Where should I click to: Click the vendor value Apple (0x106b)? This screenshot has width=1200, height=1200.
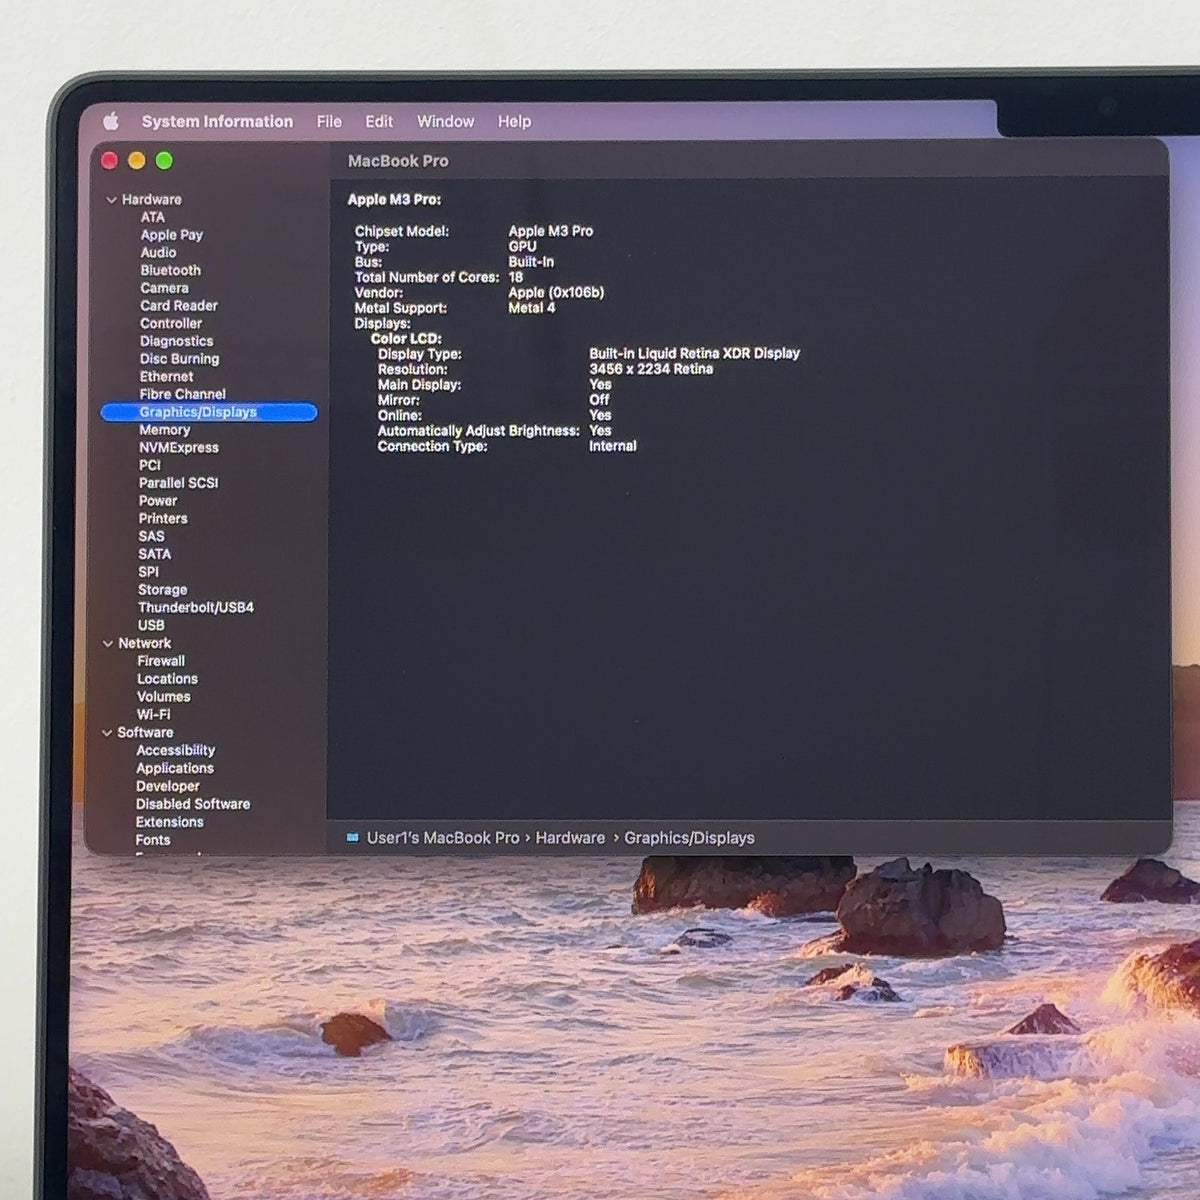(x=556, y=293)
